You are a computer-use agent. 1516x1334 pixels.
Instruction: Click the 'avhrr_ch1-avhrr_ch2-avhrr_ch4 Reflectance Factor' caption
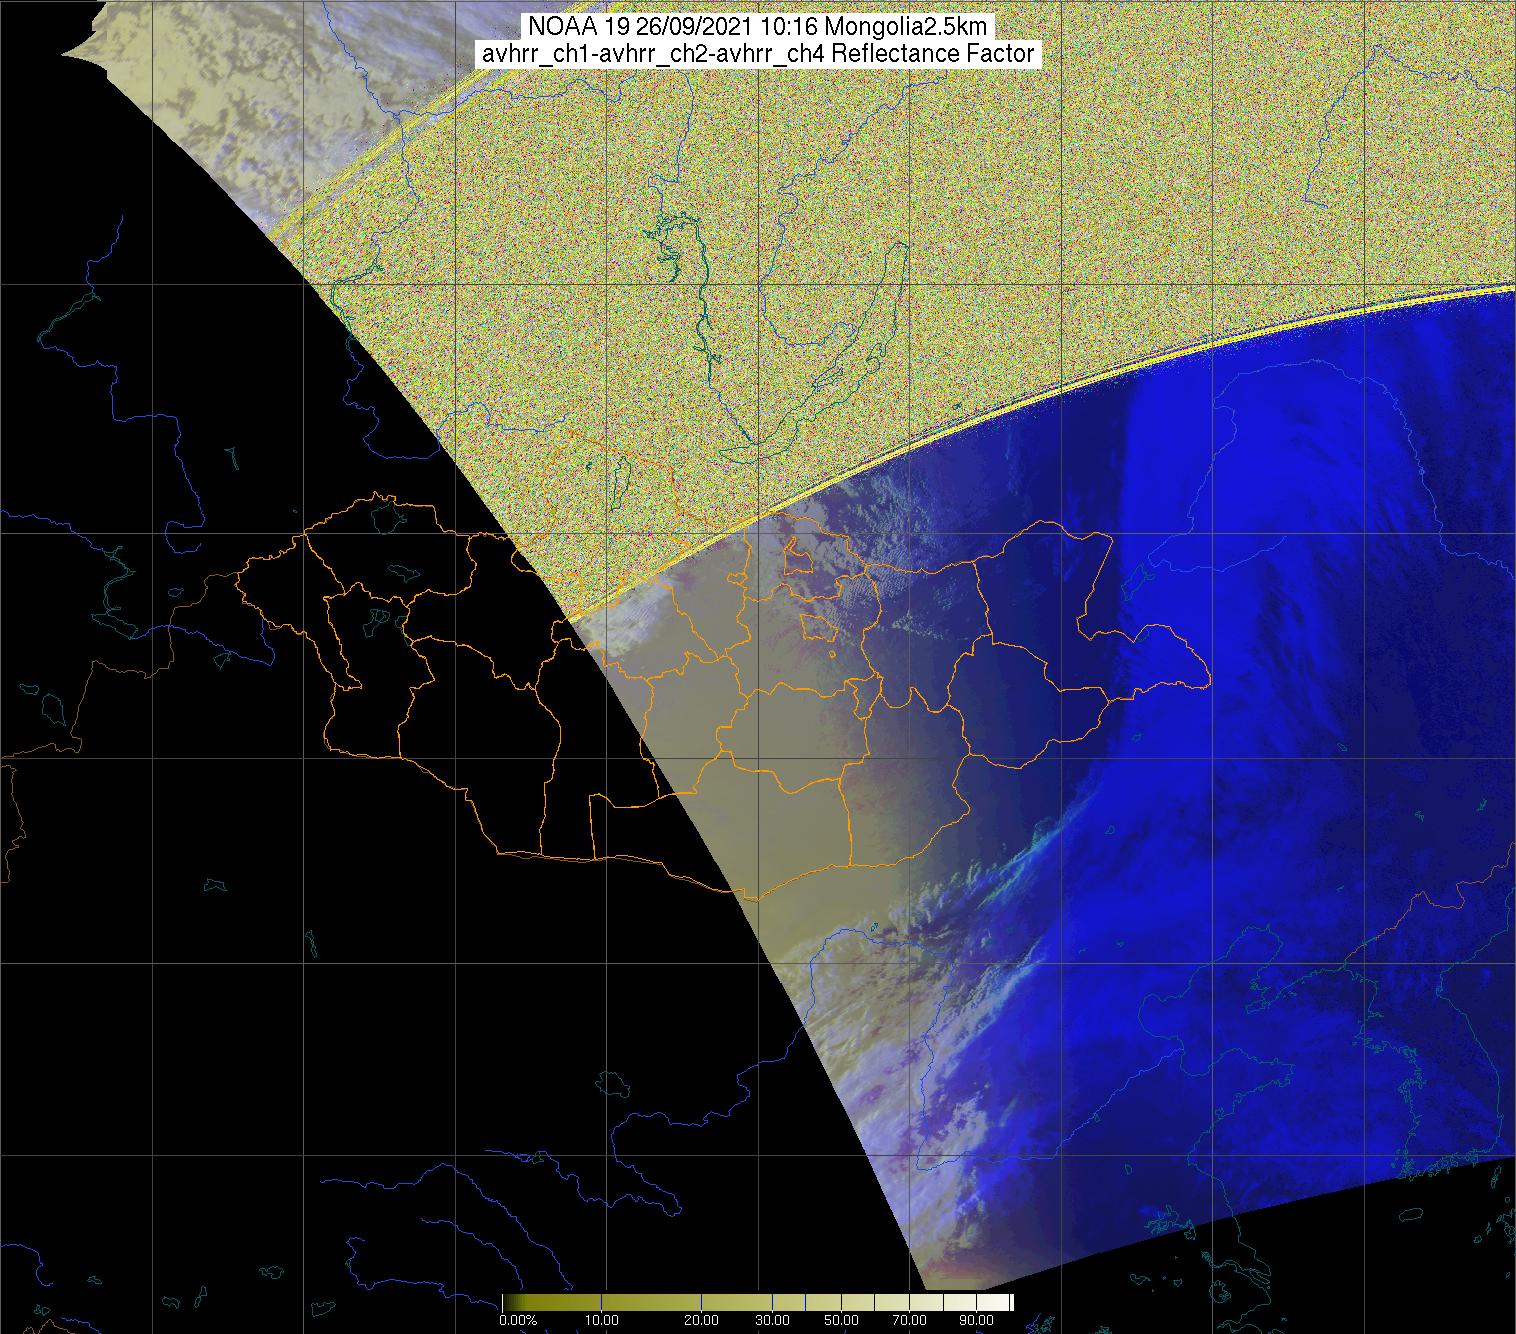coord(757,54)
